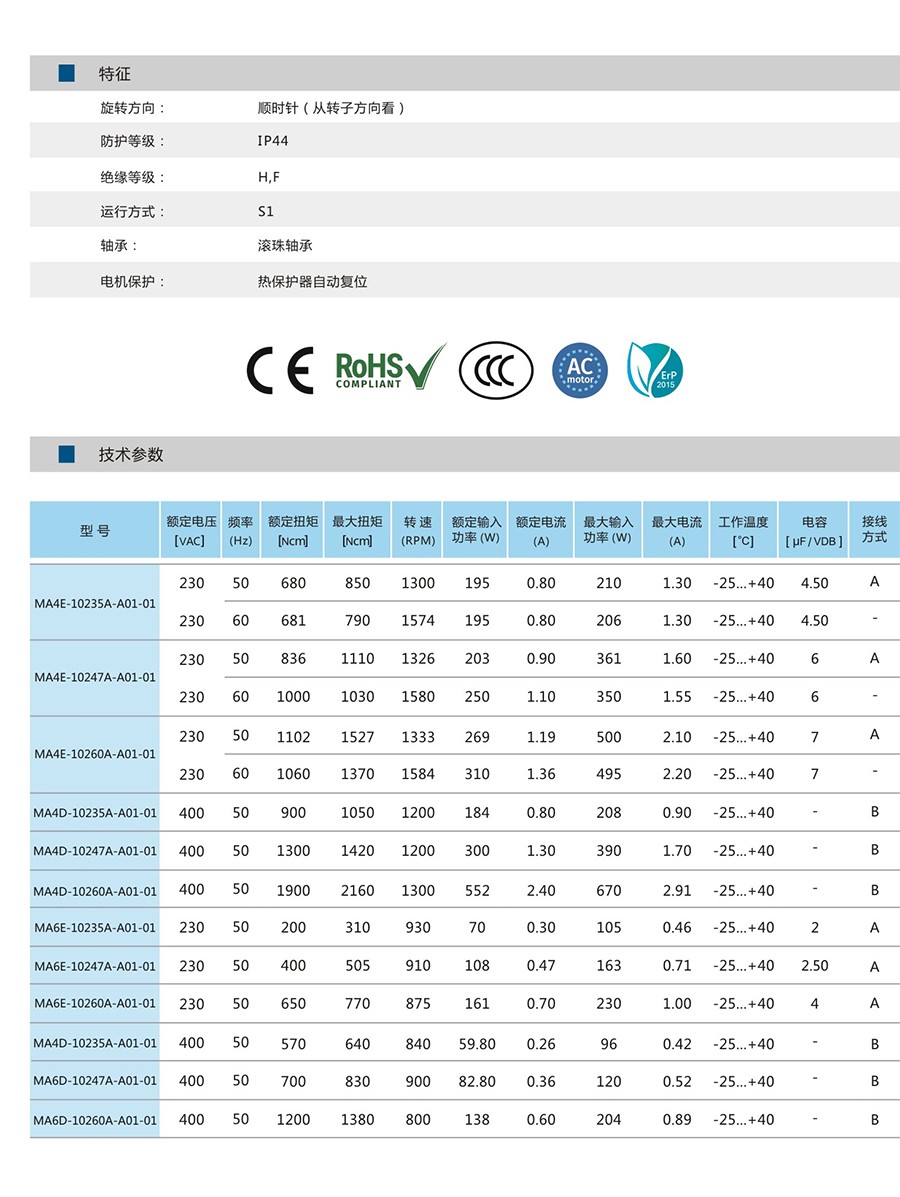Viewport: 900px width, 1197px height.
Task: Click the 最大输入功率 (W) column header
Action: (608, 531)
